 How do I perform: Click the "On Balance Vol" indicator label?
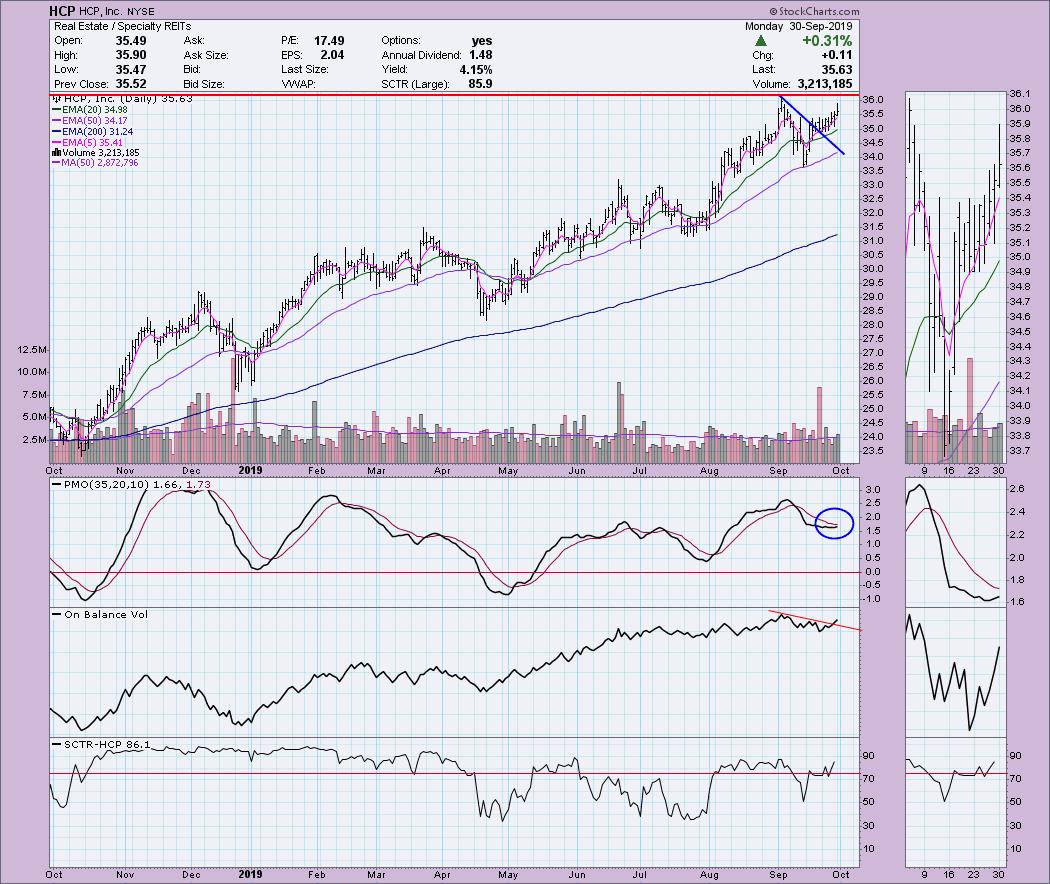106,614
